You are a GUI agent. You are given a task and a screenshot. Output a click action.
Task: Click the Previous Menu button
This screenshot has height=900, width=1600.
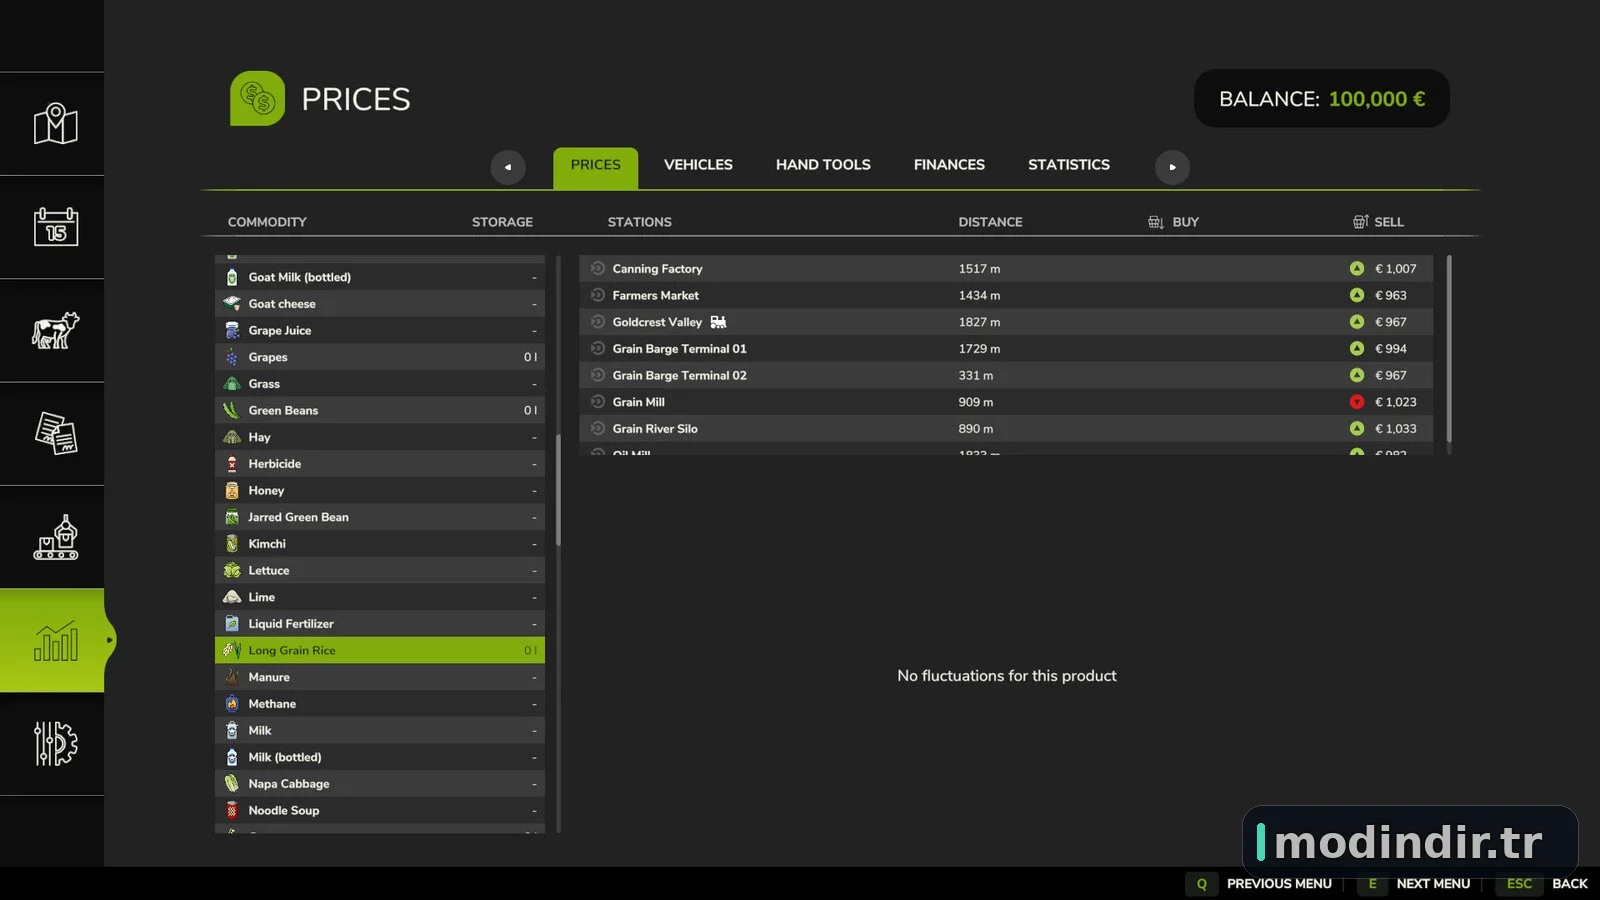point(1260,884)
